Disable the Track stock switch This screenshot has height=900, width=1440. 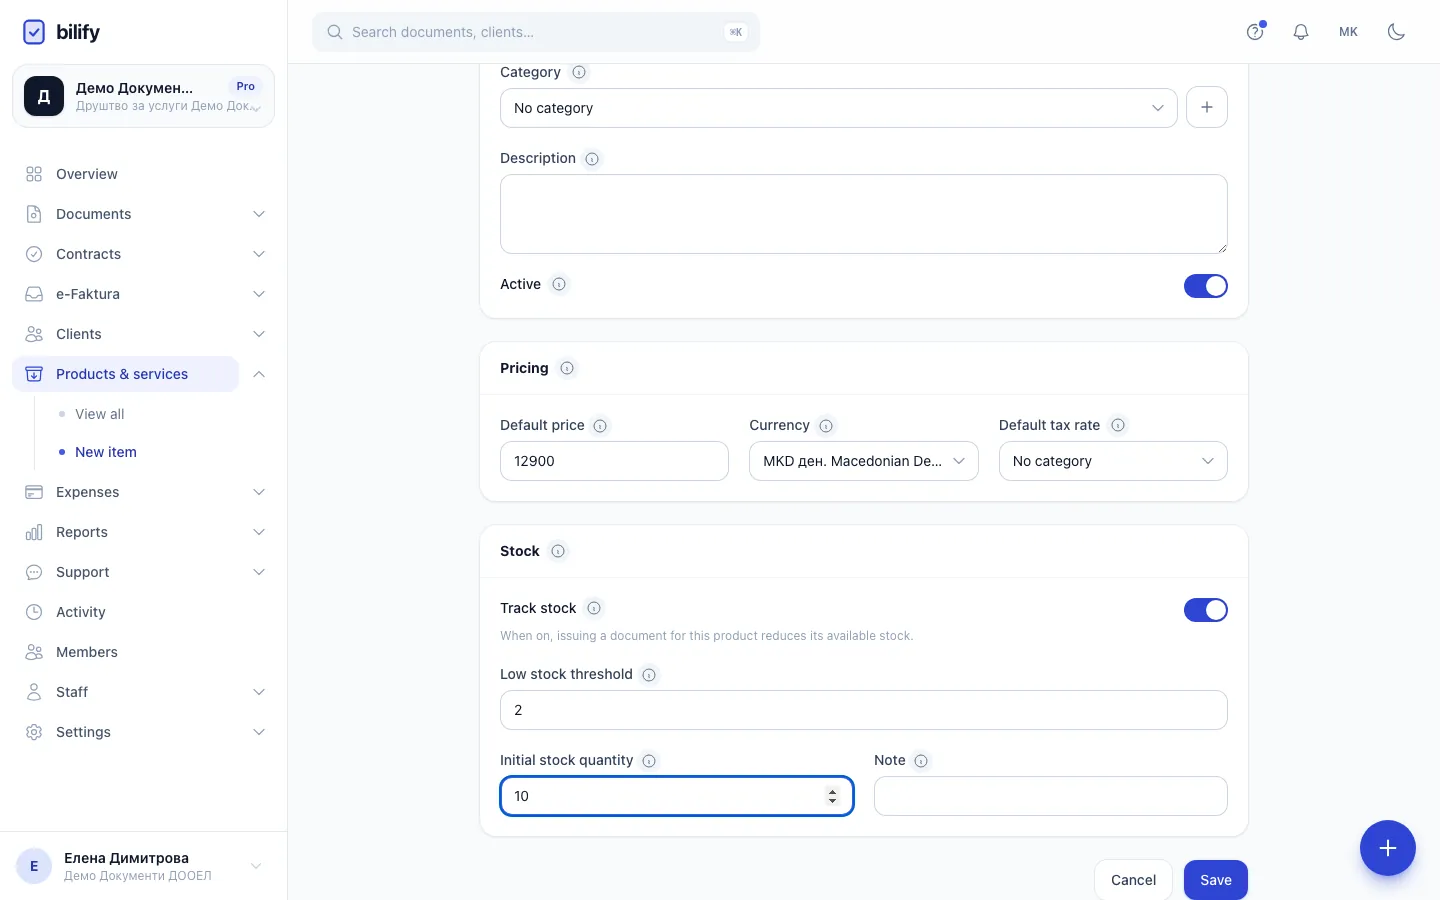point(1206,610)
